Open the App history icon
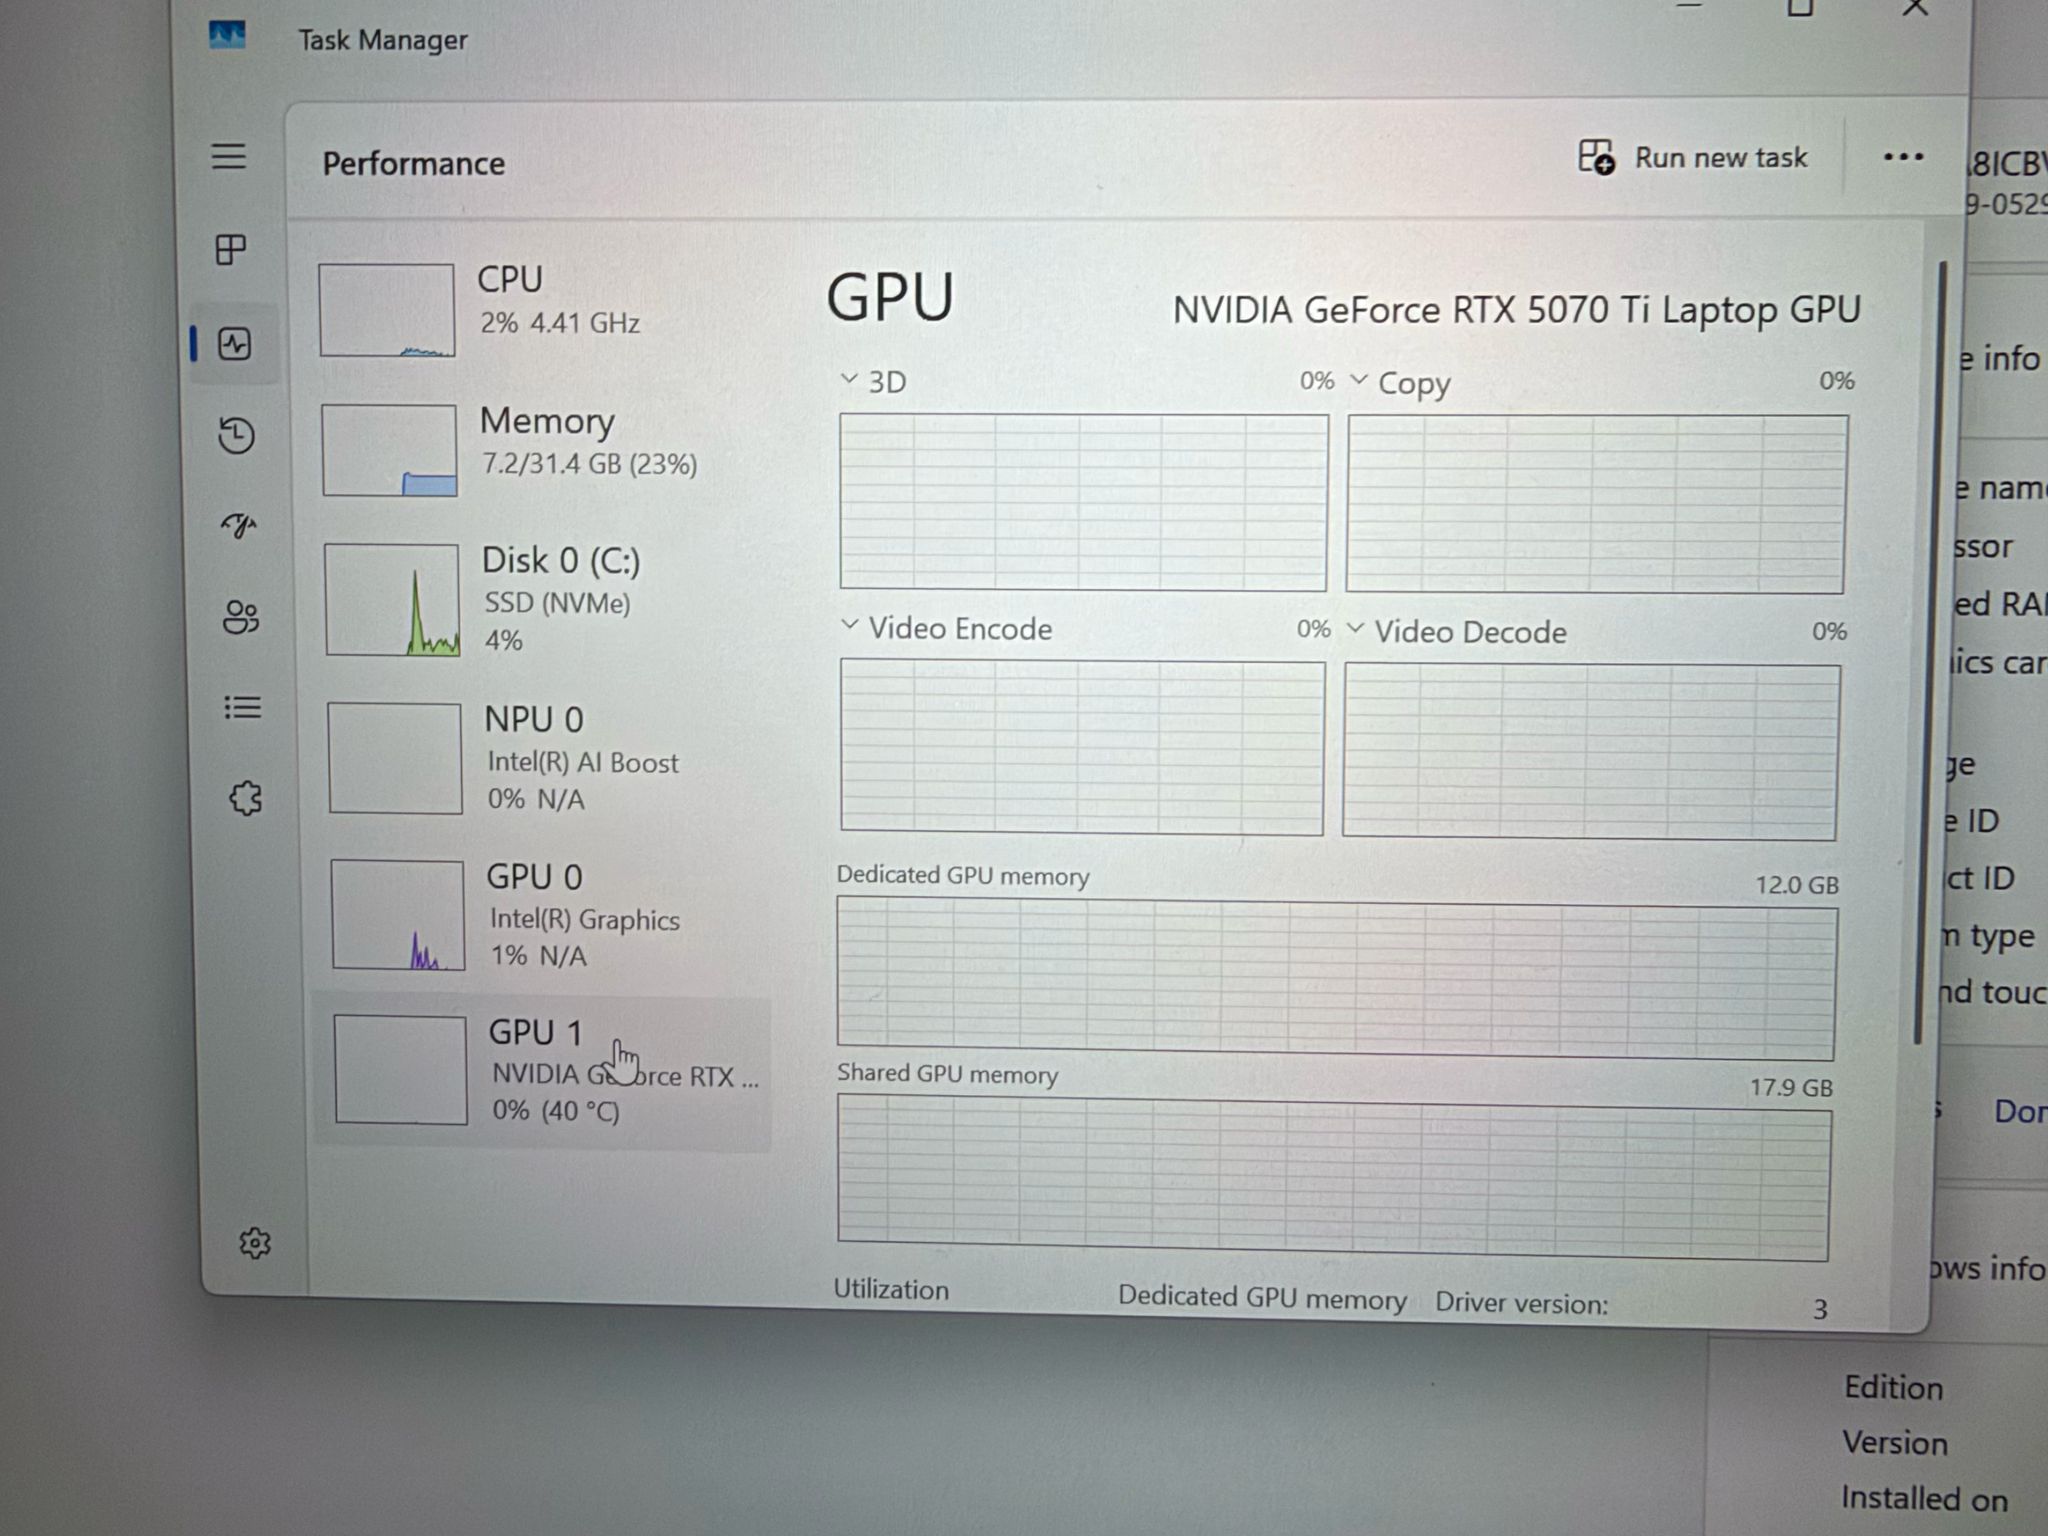2048x1536 pixels. [237, 436]
